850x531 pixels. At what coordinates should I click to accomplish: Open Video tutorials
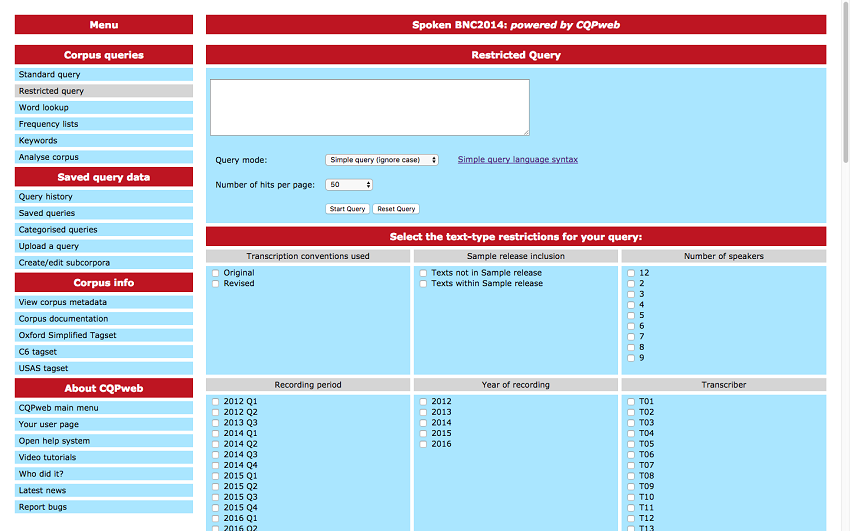(x=104, y=457)
